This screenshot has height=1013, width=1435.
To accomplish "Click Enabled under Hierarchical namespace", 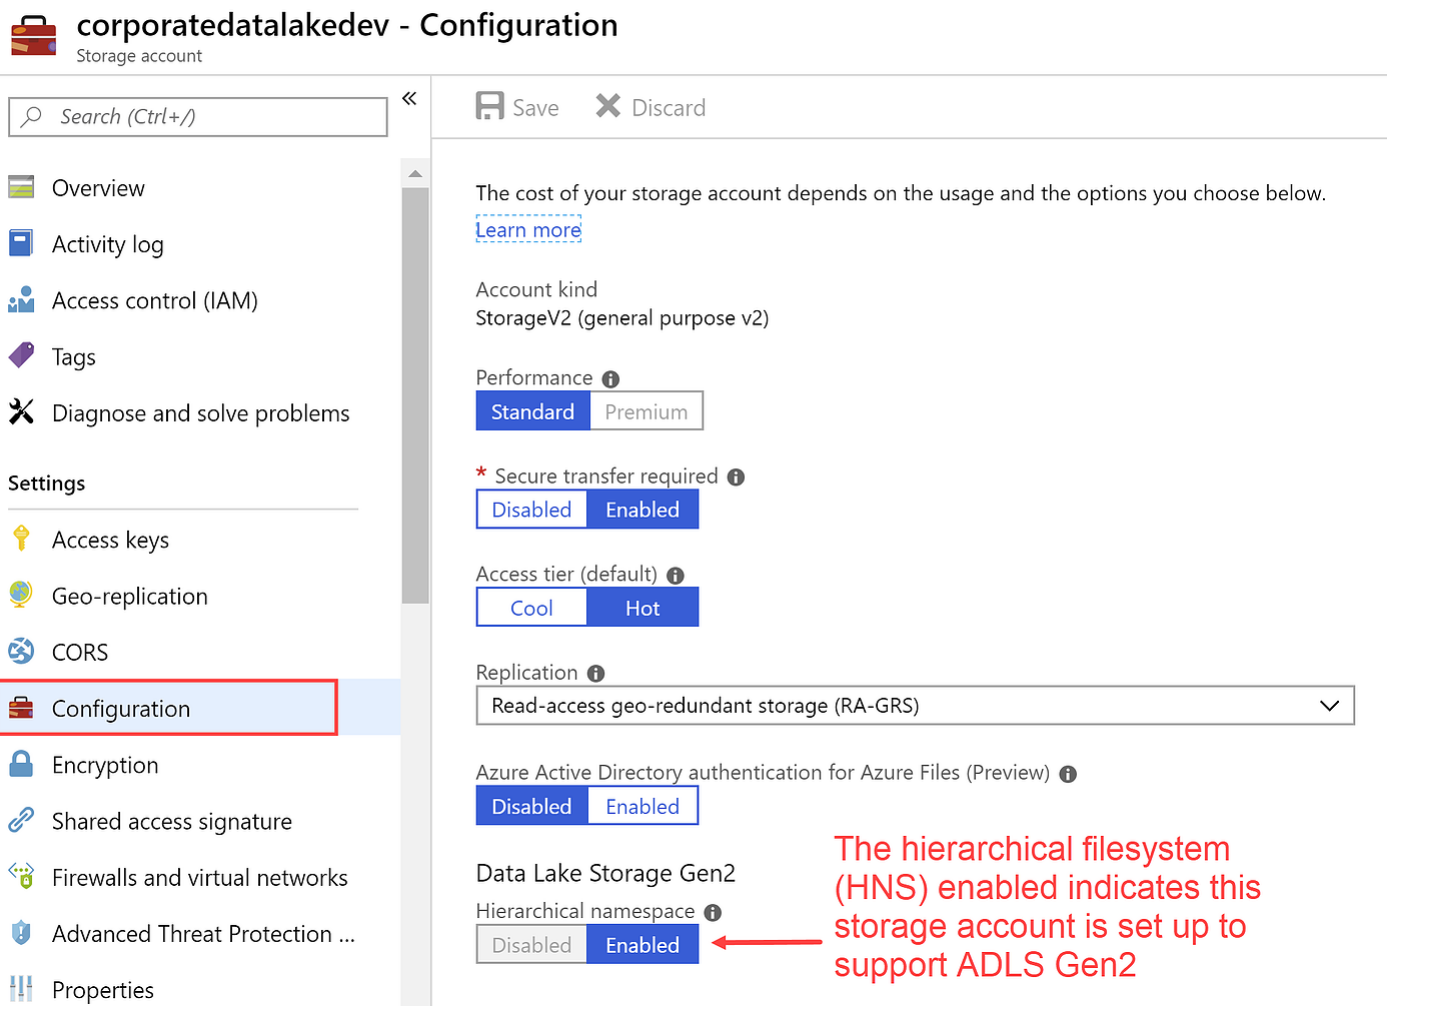I will click(642, 944).
